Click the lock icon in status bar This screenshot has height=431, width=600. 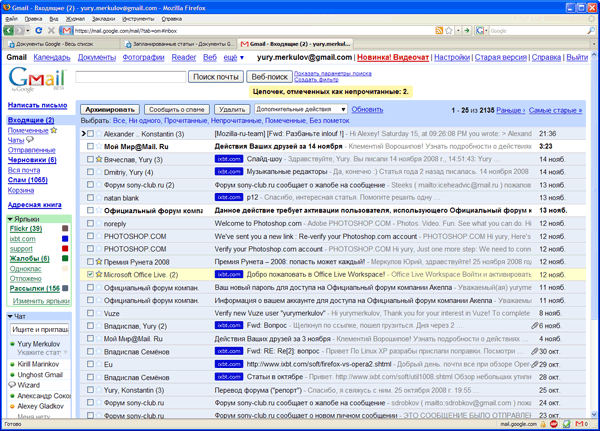543,424
